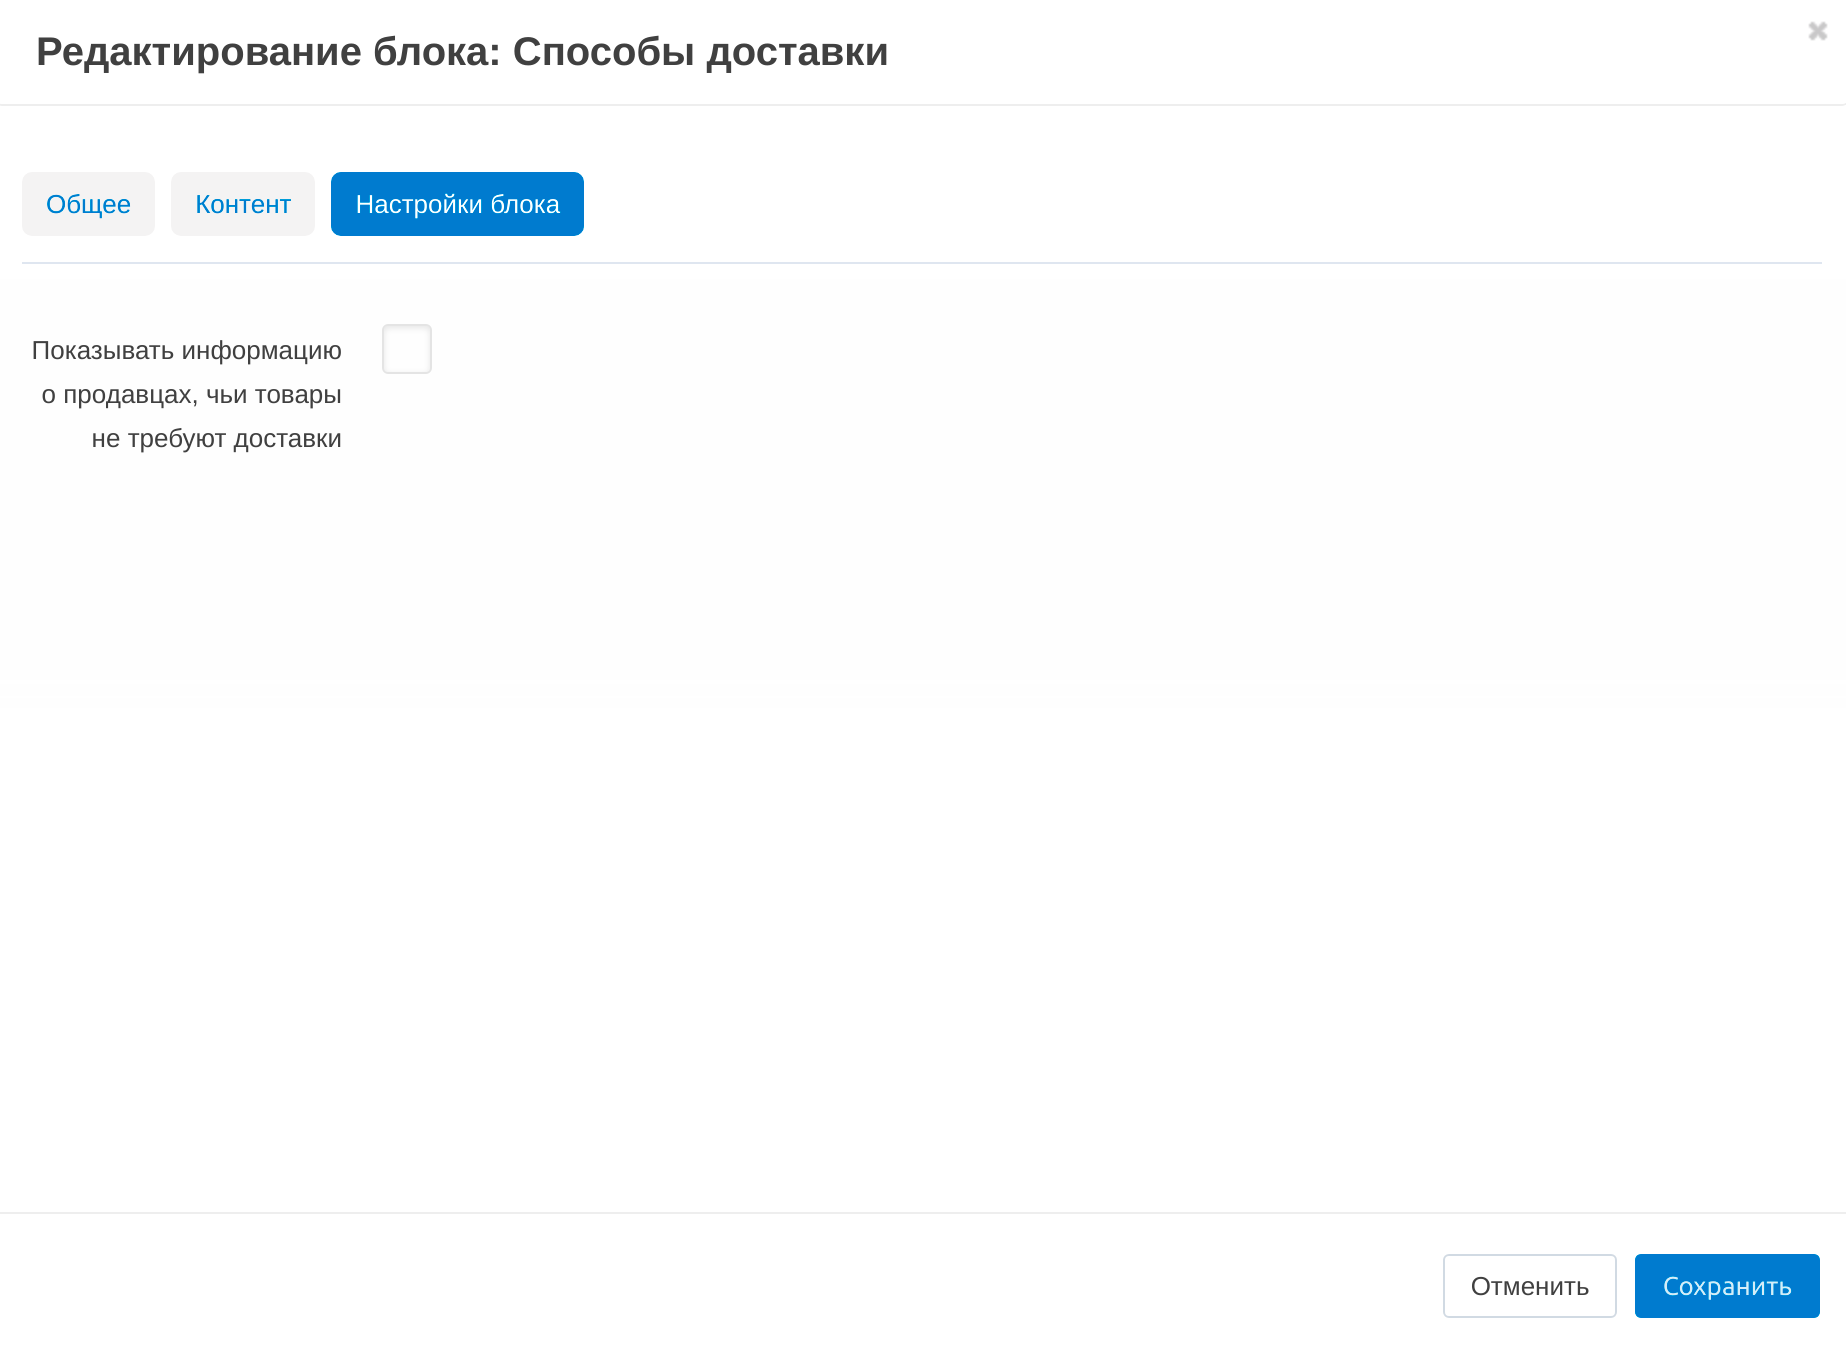Click the white Отменить button
The image size is (1846, 1355).
pos(1529,1286)
